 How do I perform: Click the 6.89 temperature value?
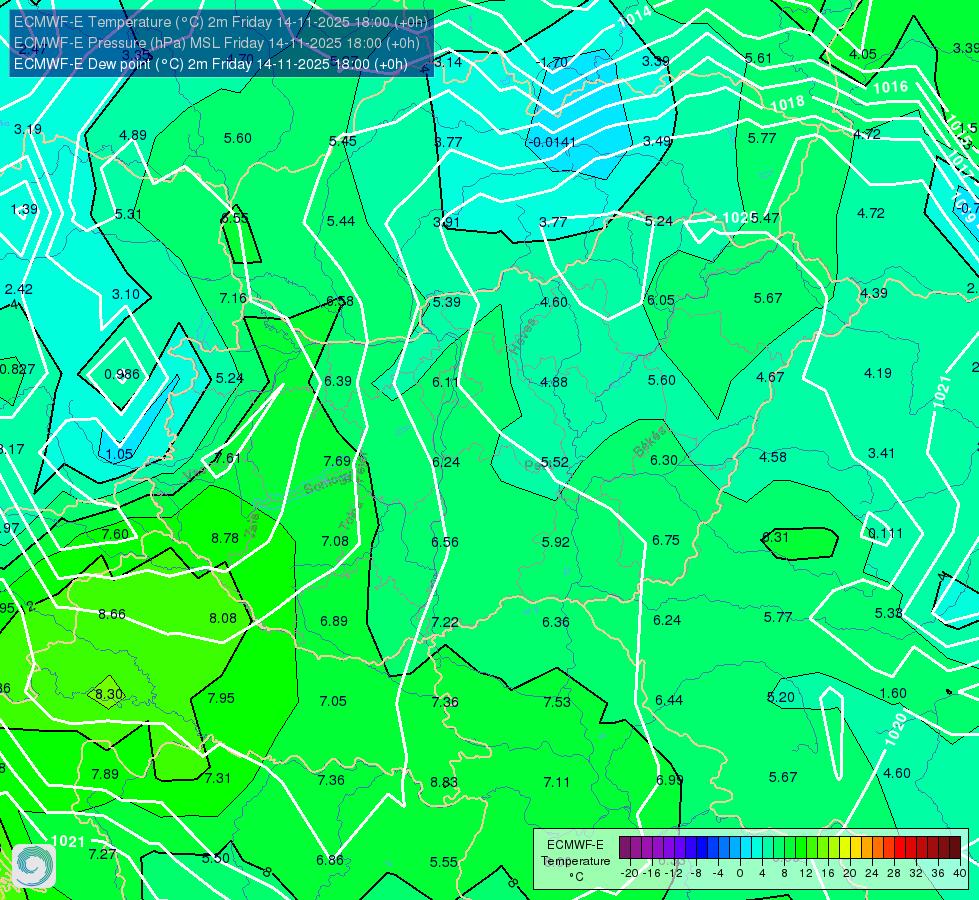click(334, 621)
